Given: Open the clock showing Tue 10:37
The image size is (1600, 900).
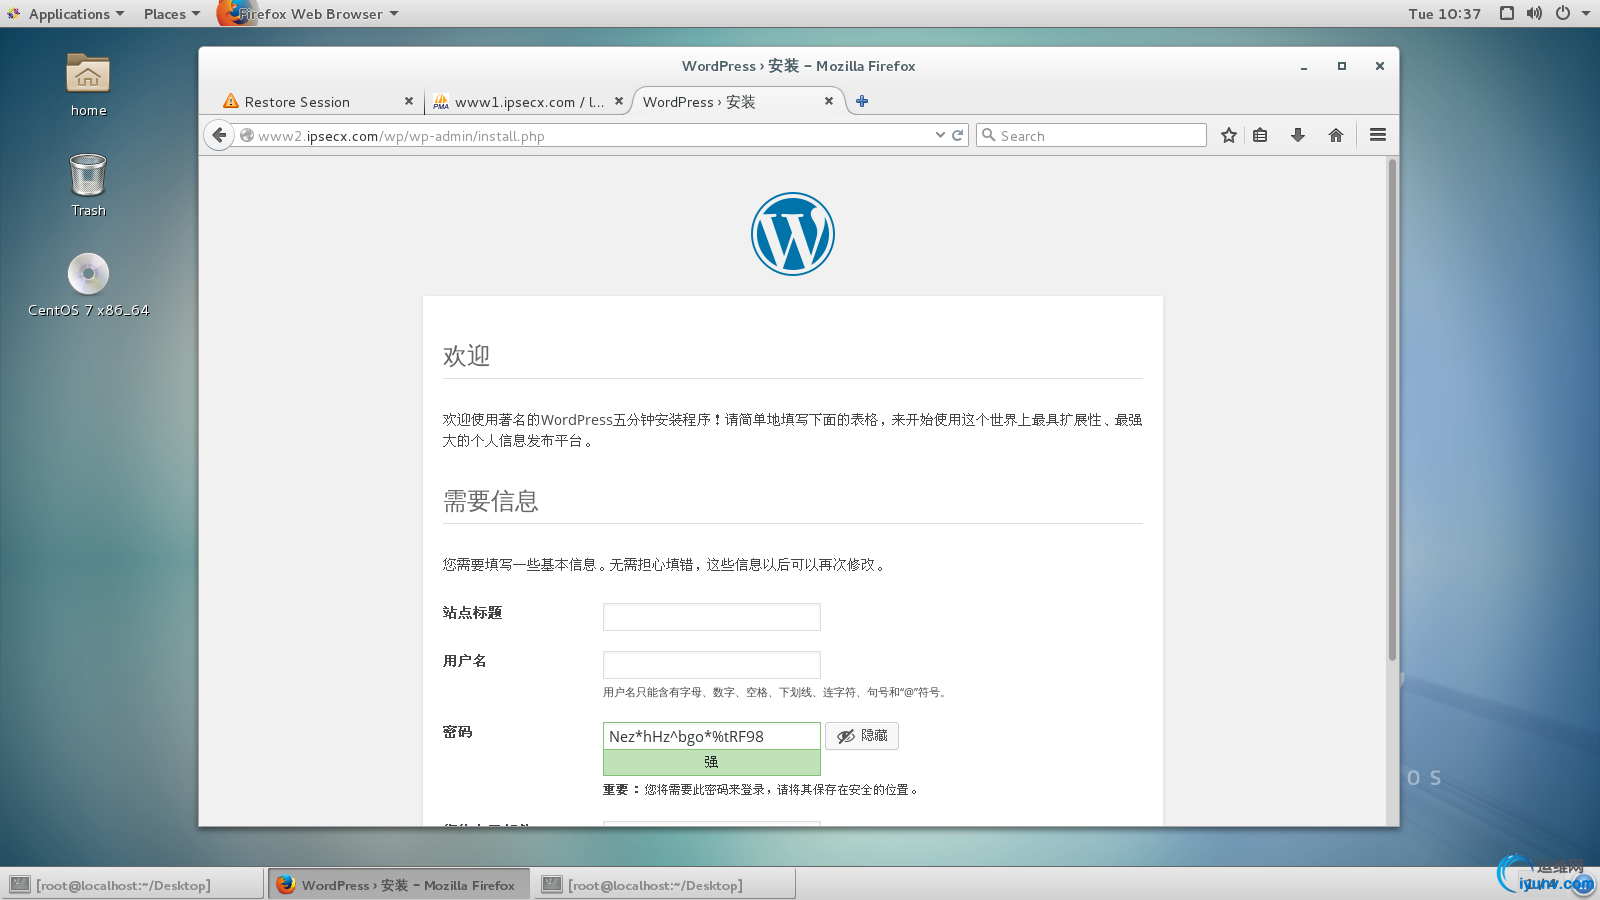Looking at the screenshot, I should click(1444, 13).
